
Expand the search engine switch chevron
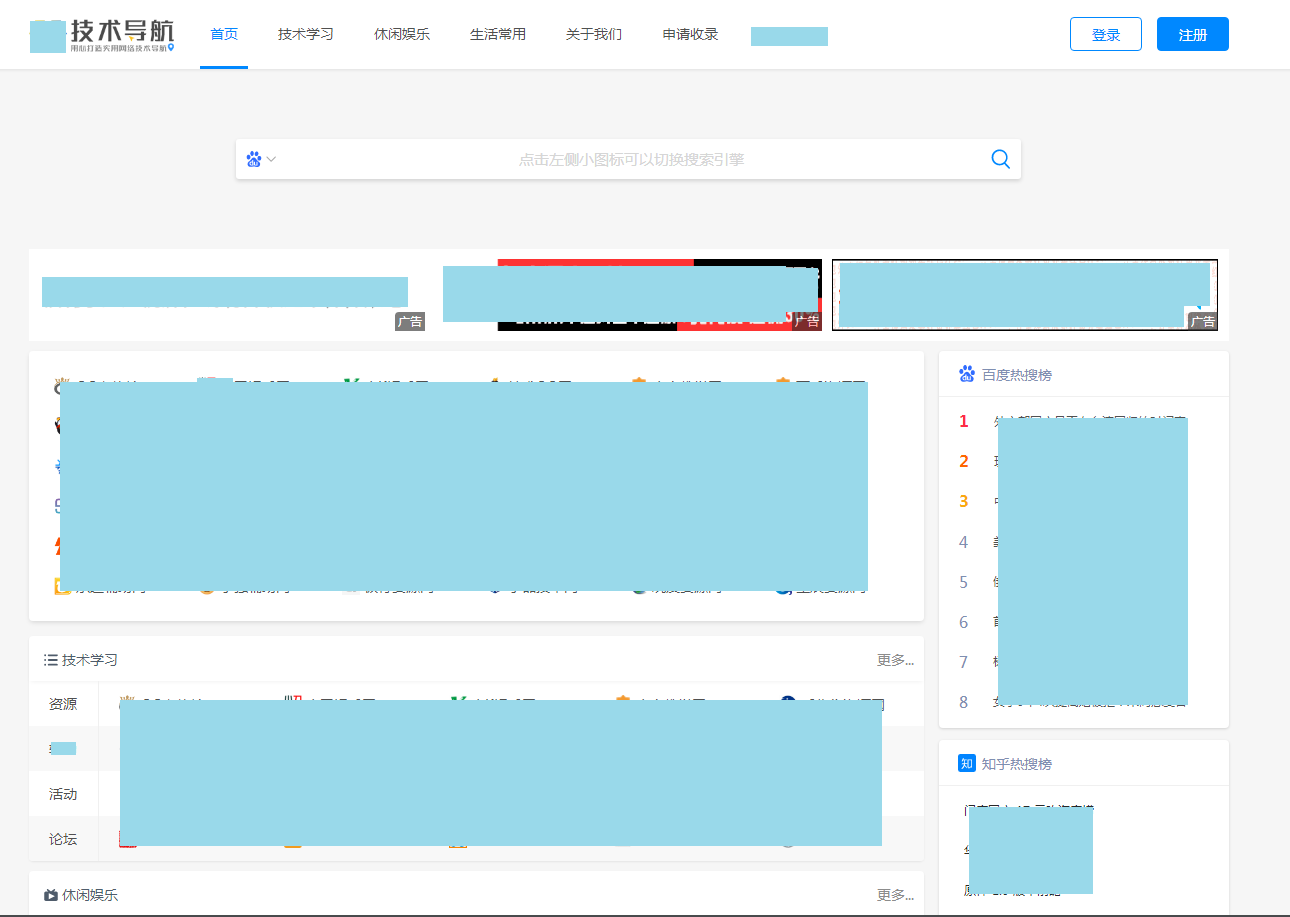[x=271, y=159]
